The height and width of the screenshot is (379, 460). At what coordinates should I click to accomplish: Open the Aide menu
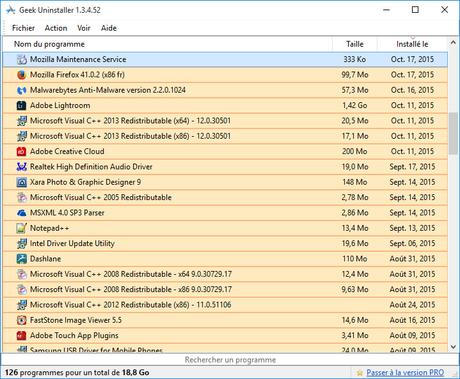coord(109,28)
